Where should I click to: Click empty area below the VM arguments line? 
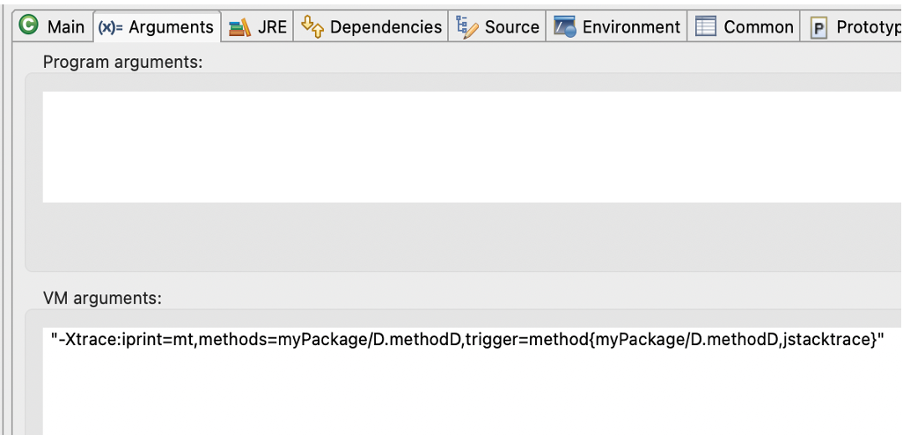coord(472,398)
